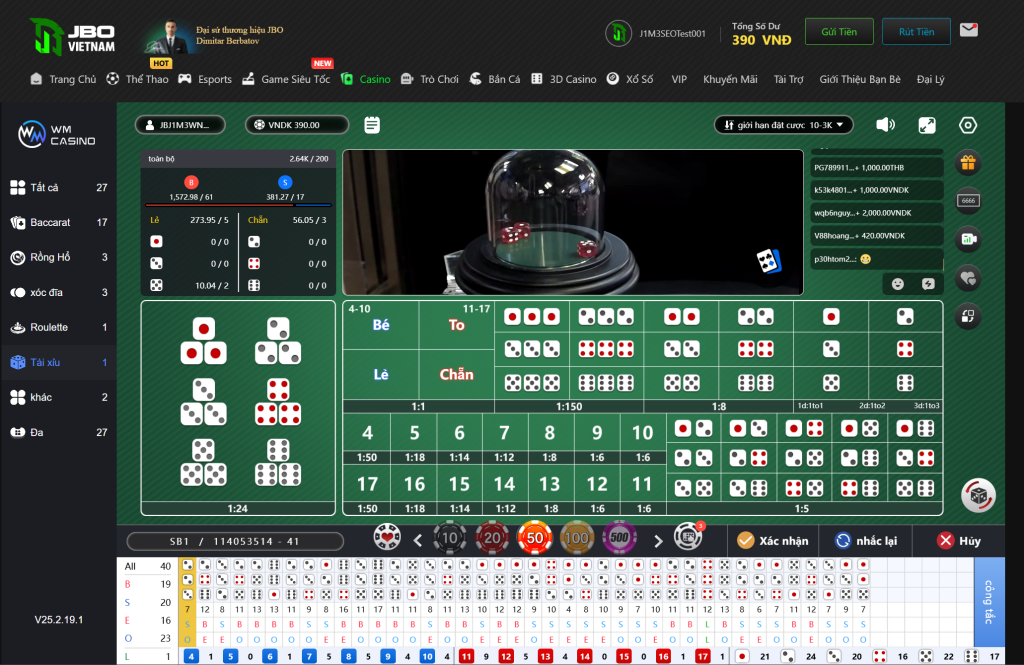Bet on Bé (small 4-10)
The image size is (1024, 665).
pos(381,325)
